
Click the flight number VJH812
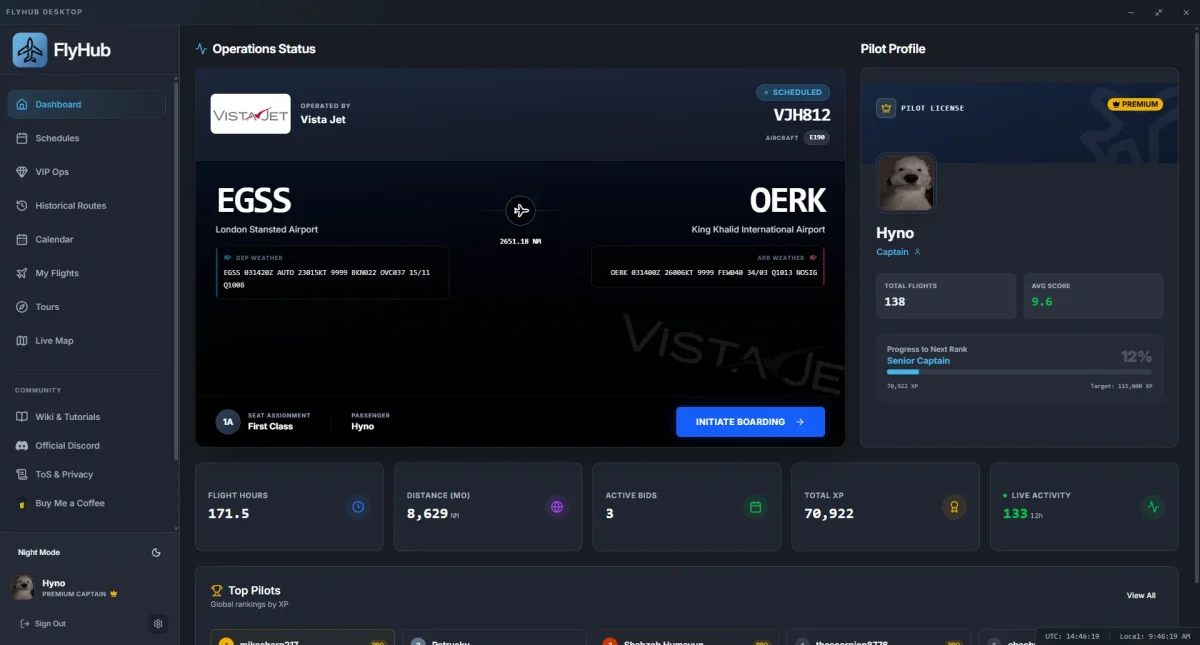click(x=802, y=115)
